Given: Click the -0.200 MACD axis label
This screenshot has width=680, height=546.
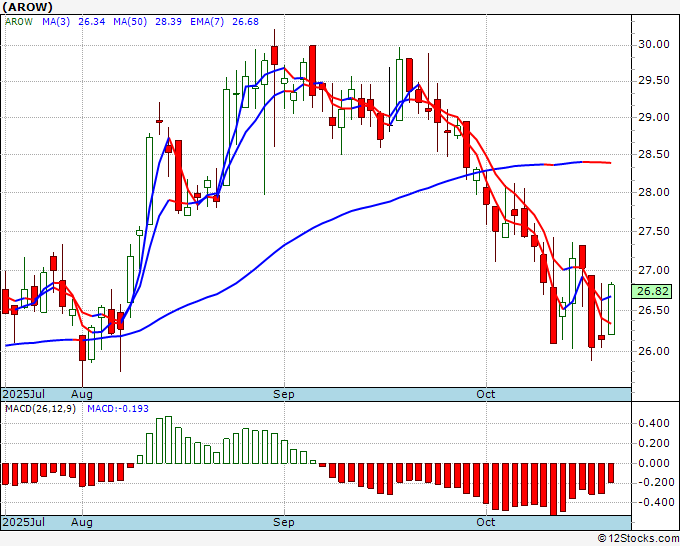Looking at the screenshot, I should coord(654,483).
